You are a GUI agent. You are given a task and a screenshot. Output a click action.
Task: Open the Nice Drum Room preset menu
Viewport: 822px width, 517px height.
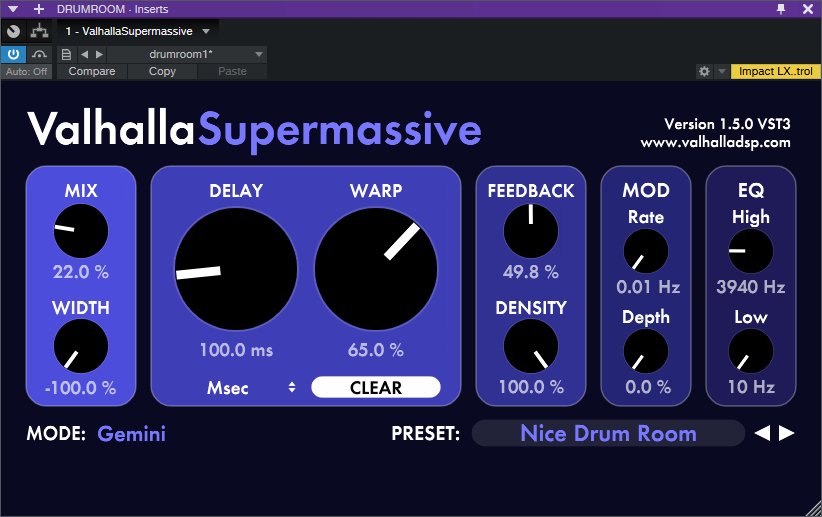pyautogui.click(x=608, y=434)
